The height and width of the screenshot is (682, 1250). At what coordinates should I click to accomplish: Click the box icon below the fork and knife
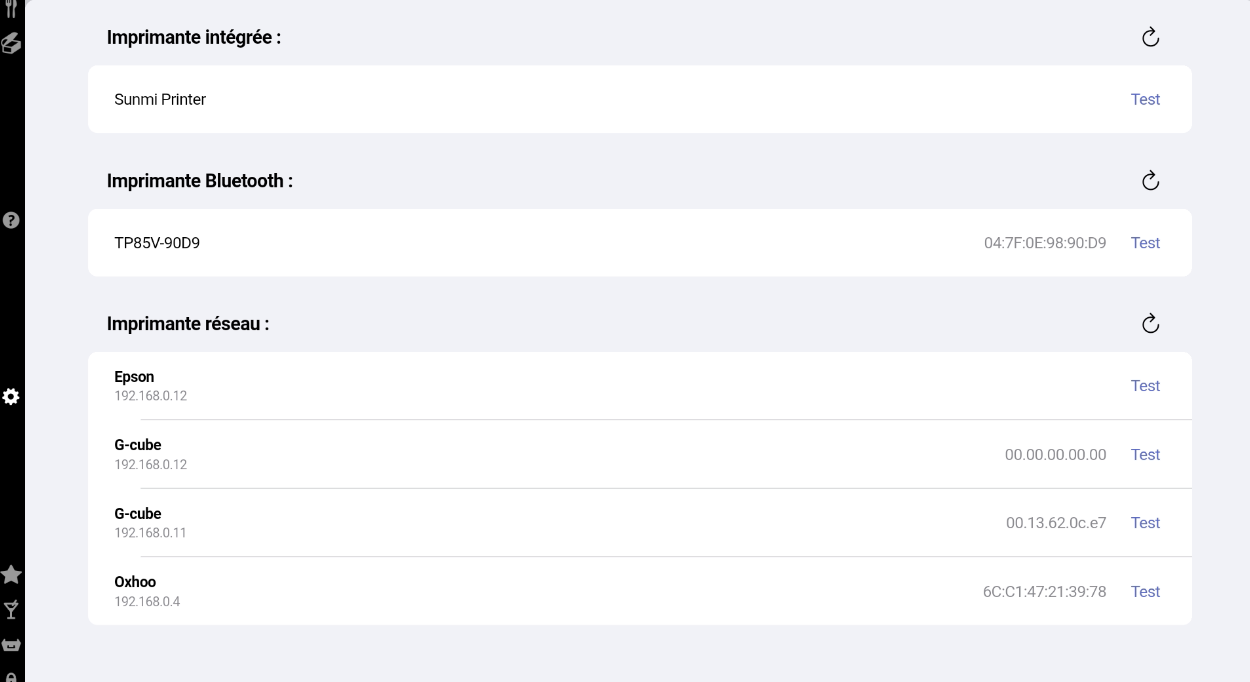pos(11,43)
